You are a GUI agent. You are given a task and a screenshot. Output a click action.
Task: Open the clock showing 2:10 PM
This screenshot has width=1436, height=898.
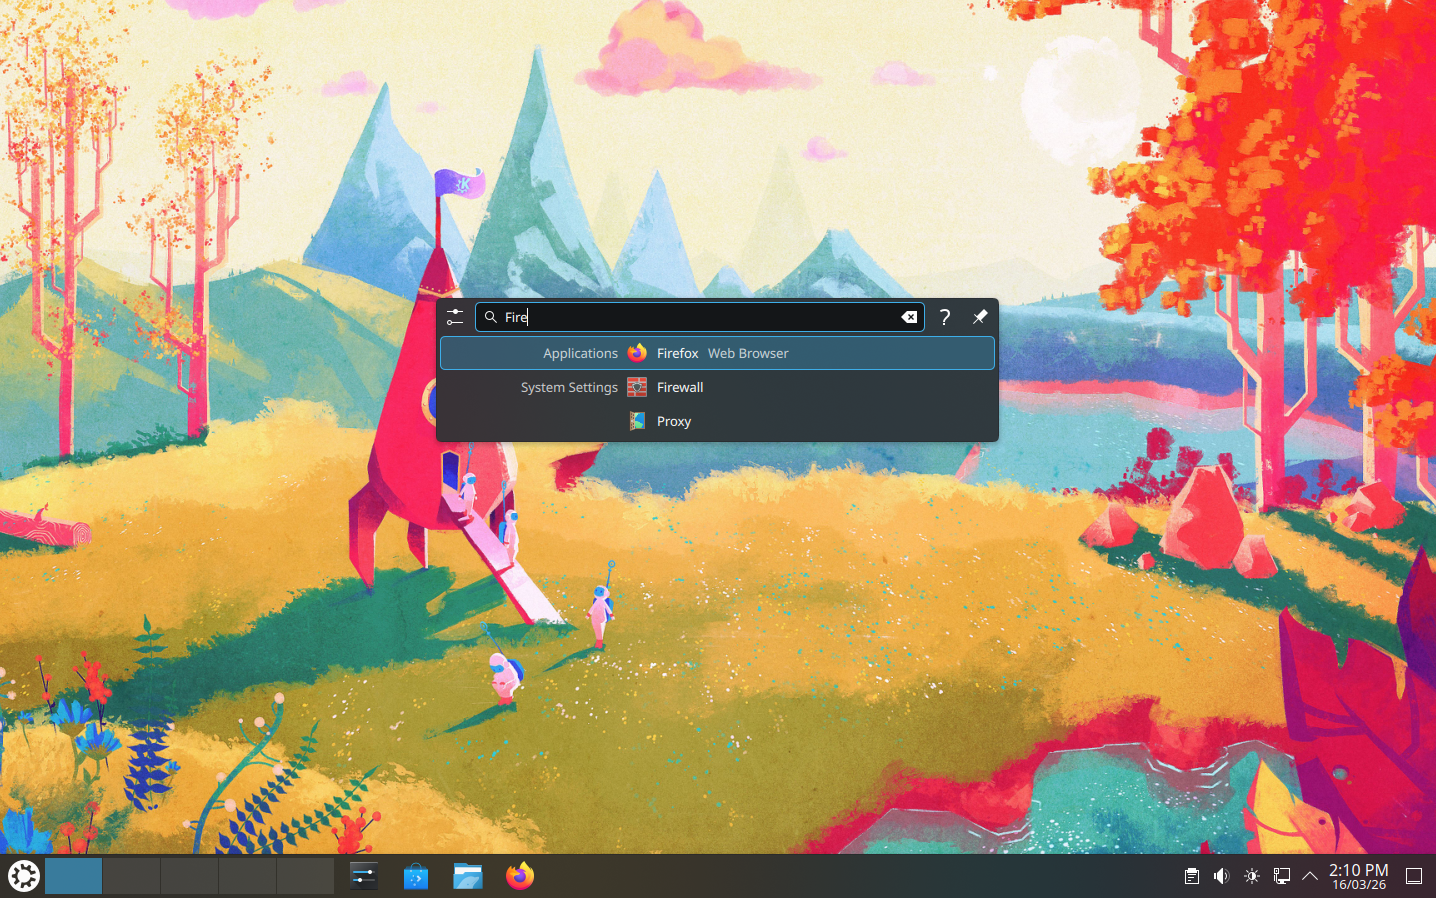coord(1359,876)
